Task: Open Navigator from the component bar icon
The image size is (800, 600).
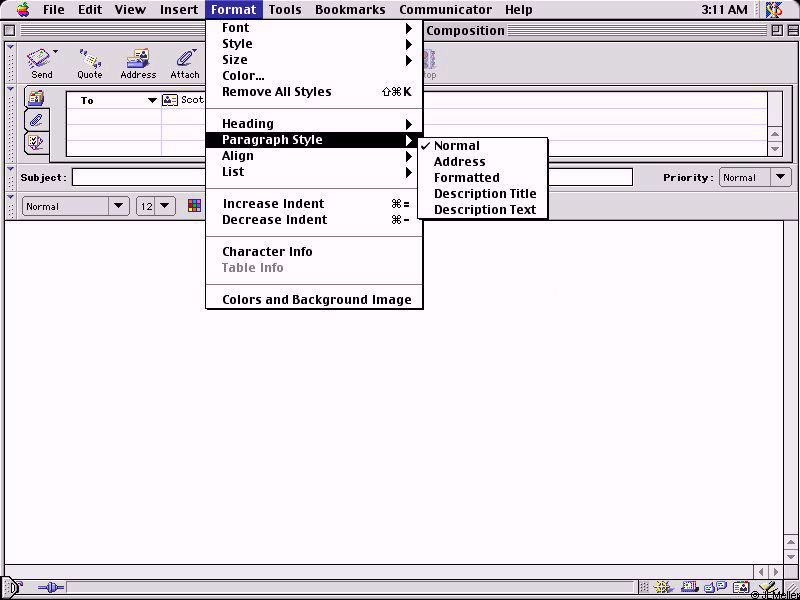Action: [x=663, y=588]
